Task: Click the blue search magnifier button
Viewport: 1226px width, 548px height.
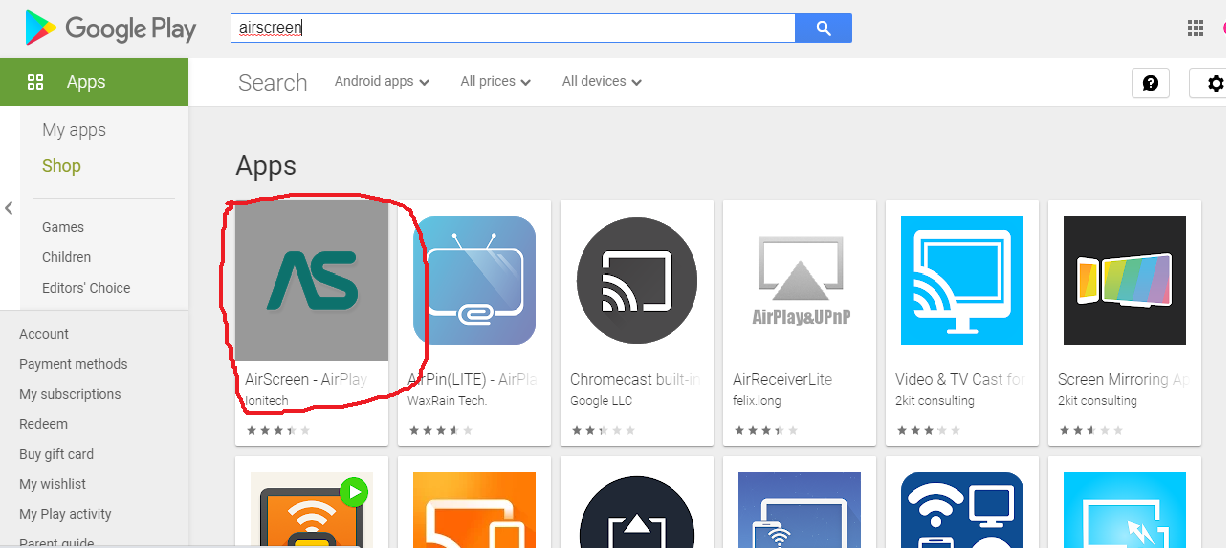Action: coord(823,28)
